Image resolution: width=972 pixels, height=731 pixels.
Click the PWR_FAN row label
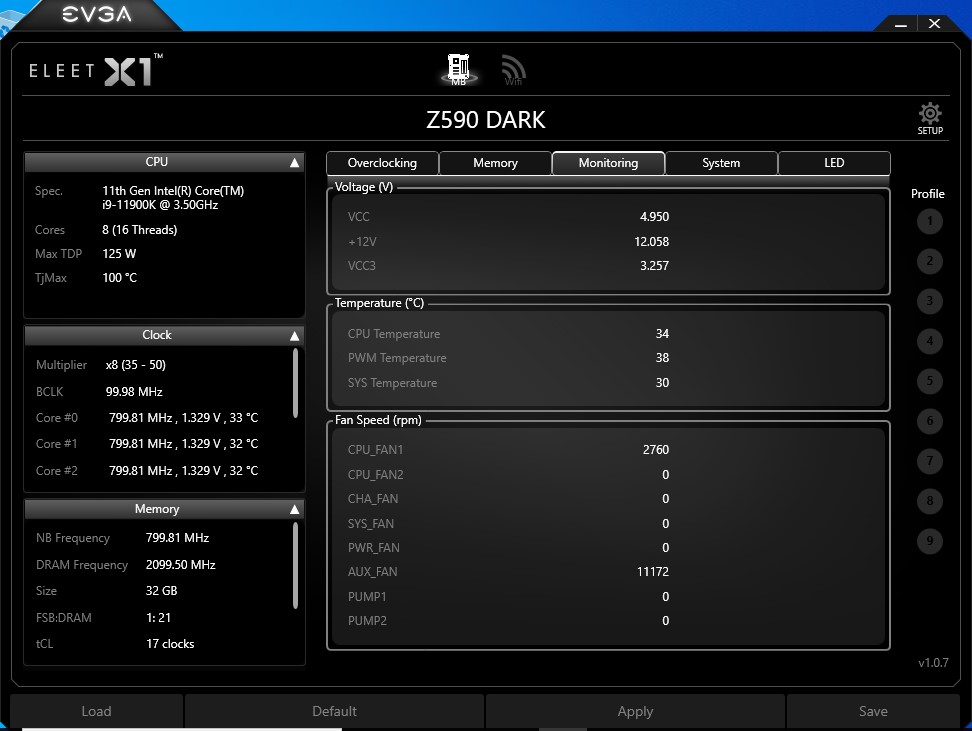click(373, 547)
